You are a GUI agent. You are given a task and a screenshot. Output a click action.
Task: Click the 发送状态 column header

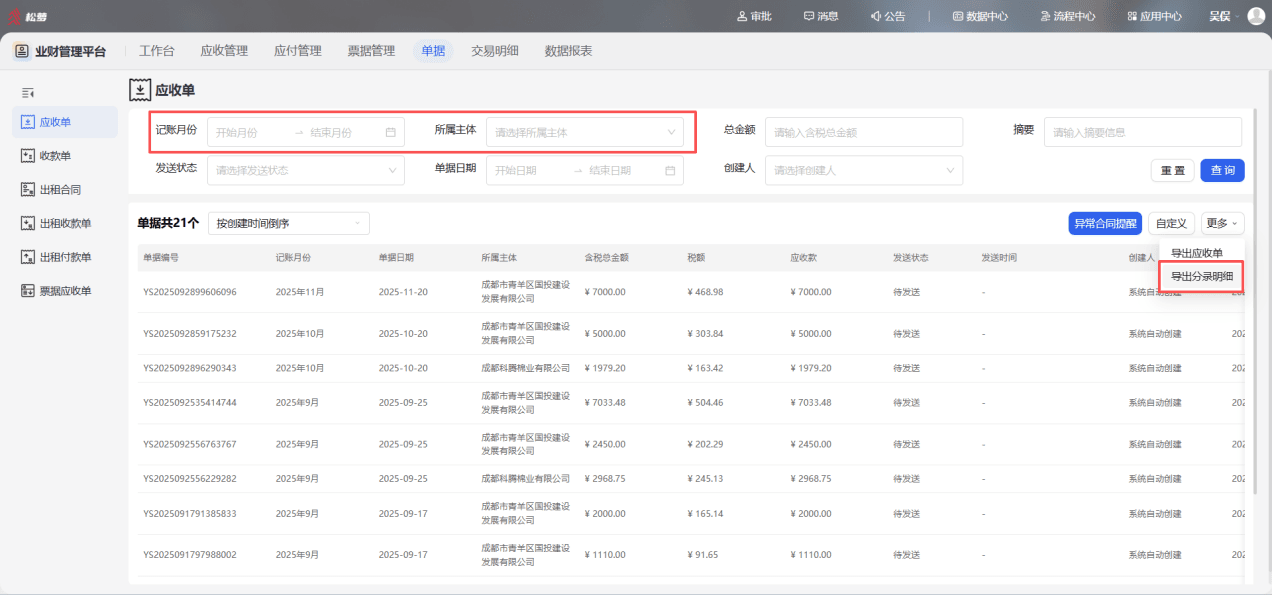911,258
